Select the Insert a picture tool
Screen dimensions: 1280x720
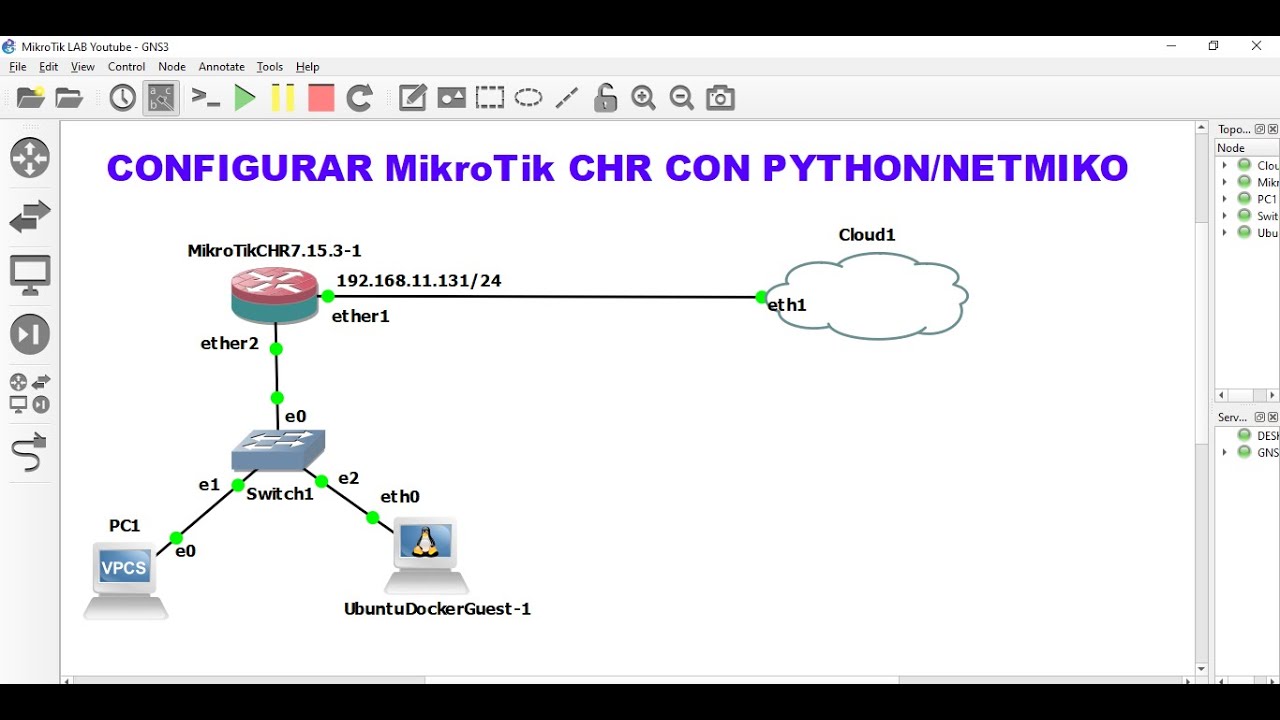coord(451,98)
